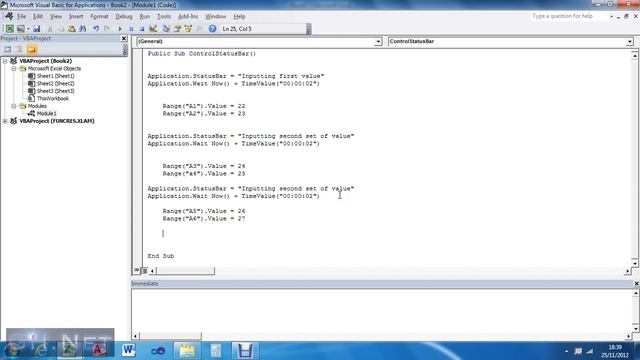The width and height of the screenshot is (640, 360).
Task: Close the Project - VBAProject pane
Action: pos(124,38)
